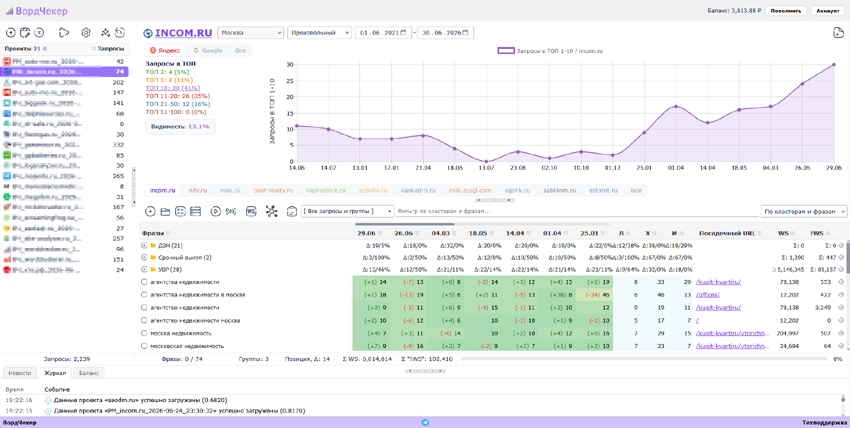Tick checkbox for москва недвижимость
Screen dimensions: 850x428
[144, 333]
